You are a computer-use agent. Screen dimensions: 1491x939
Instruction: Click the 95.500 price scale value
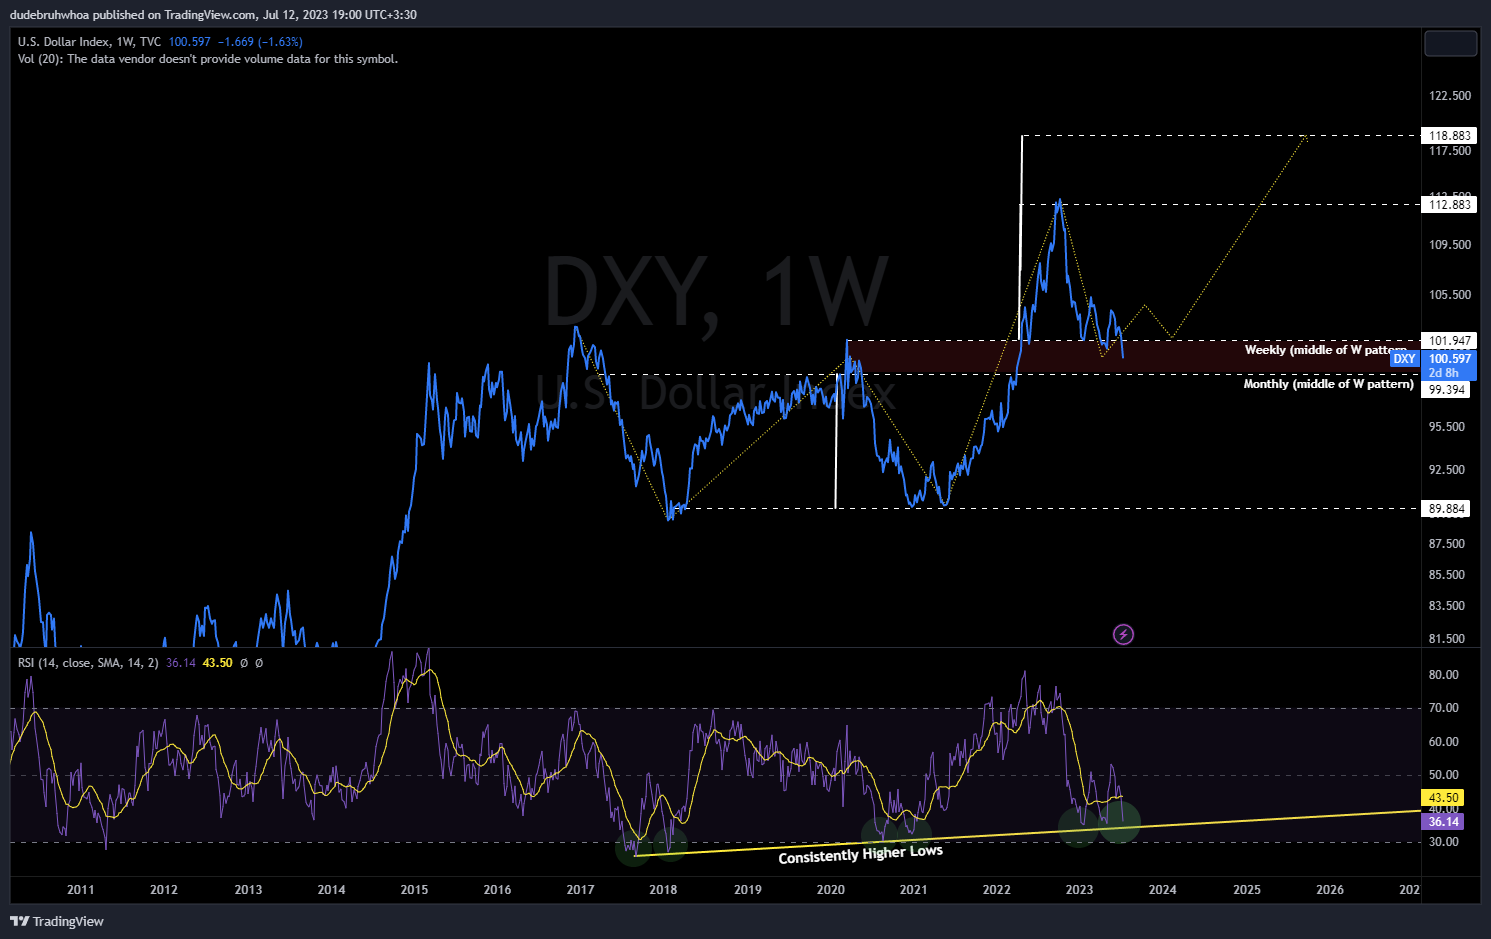[x=1447, y=427]
